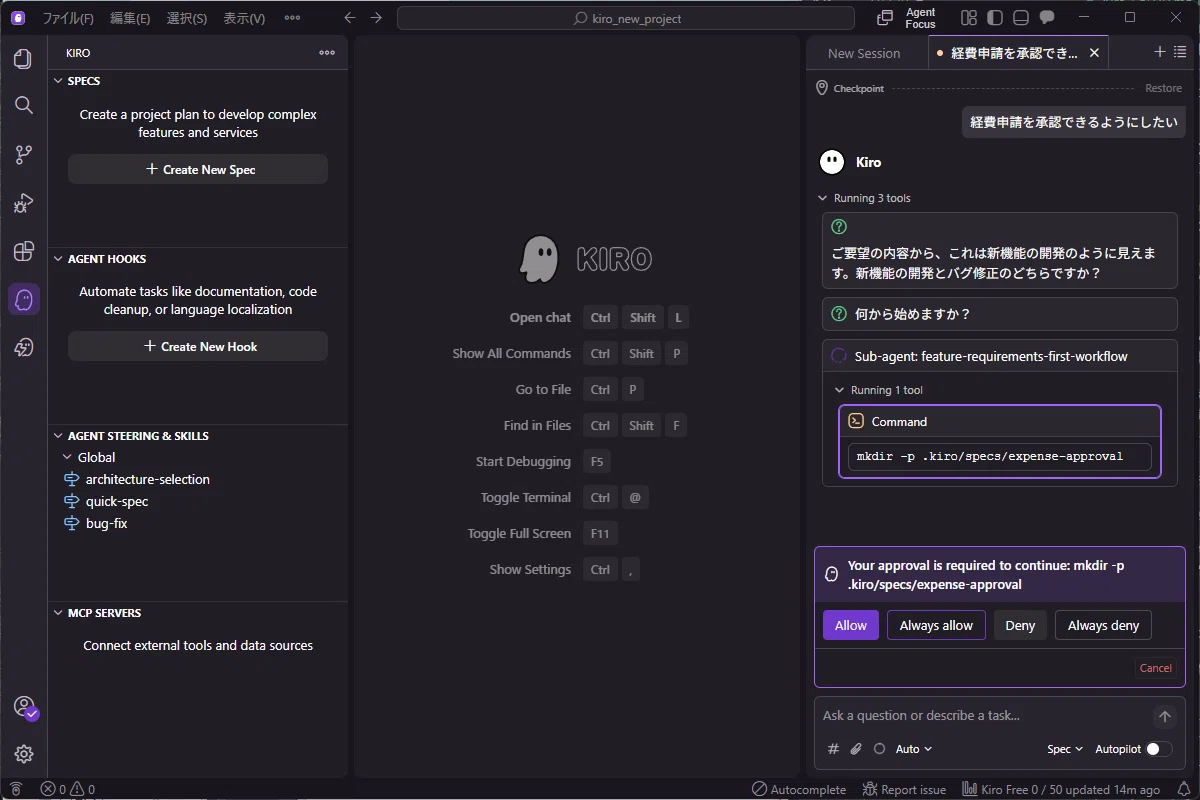Send message with the up arrow button
The width and height of the screenshot is (1200, 800).
1164,716
